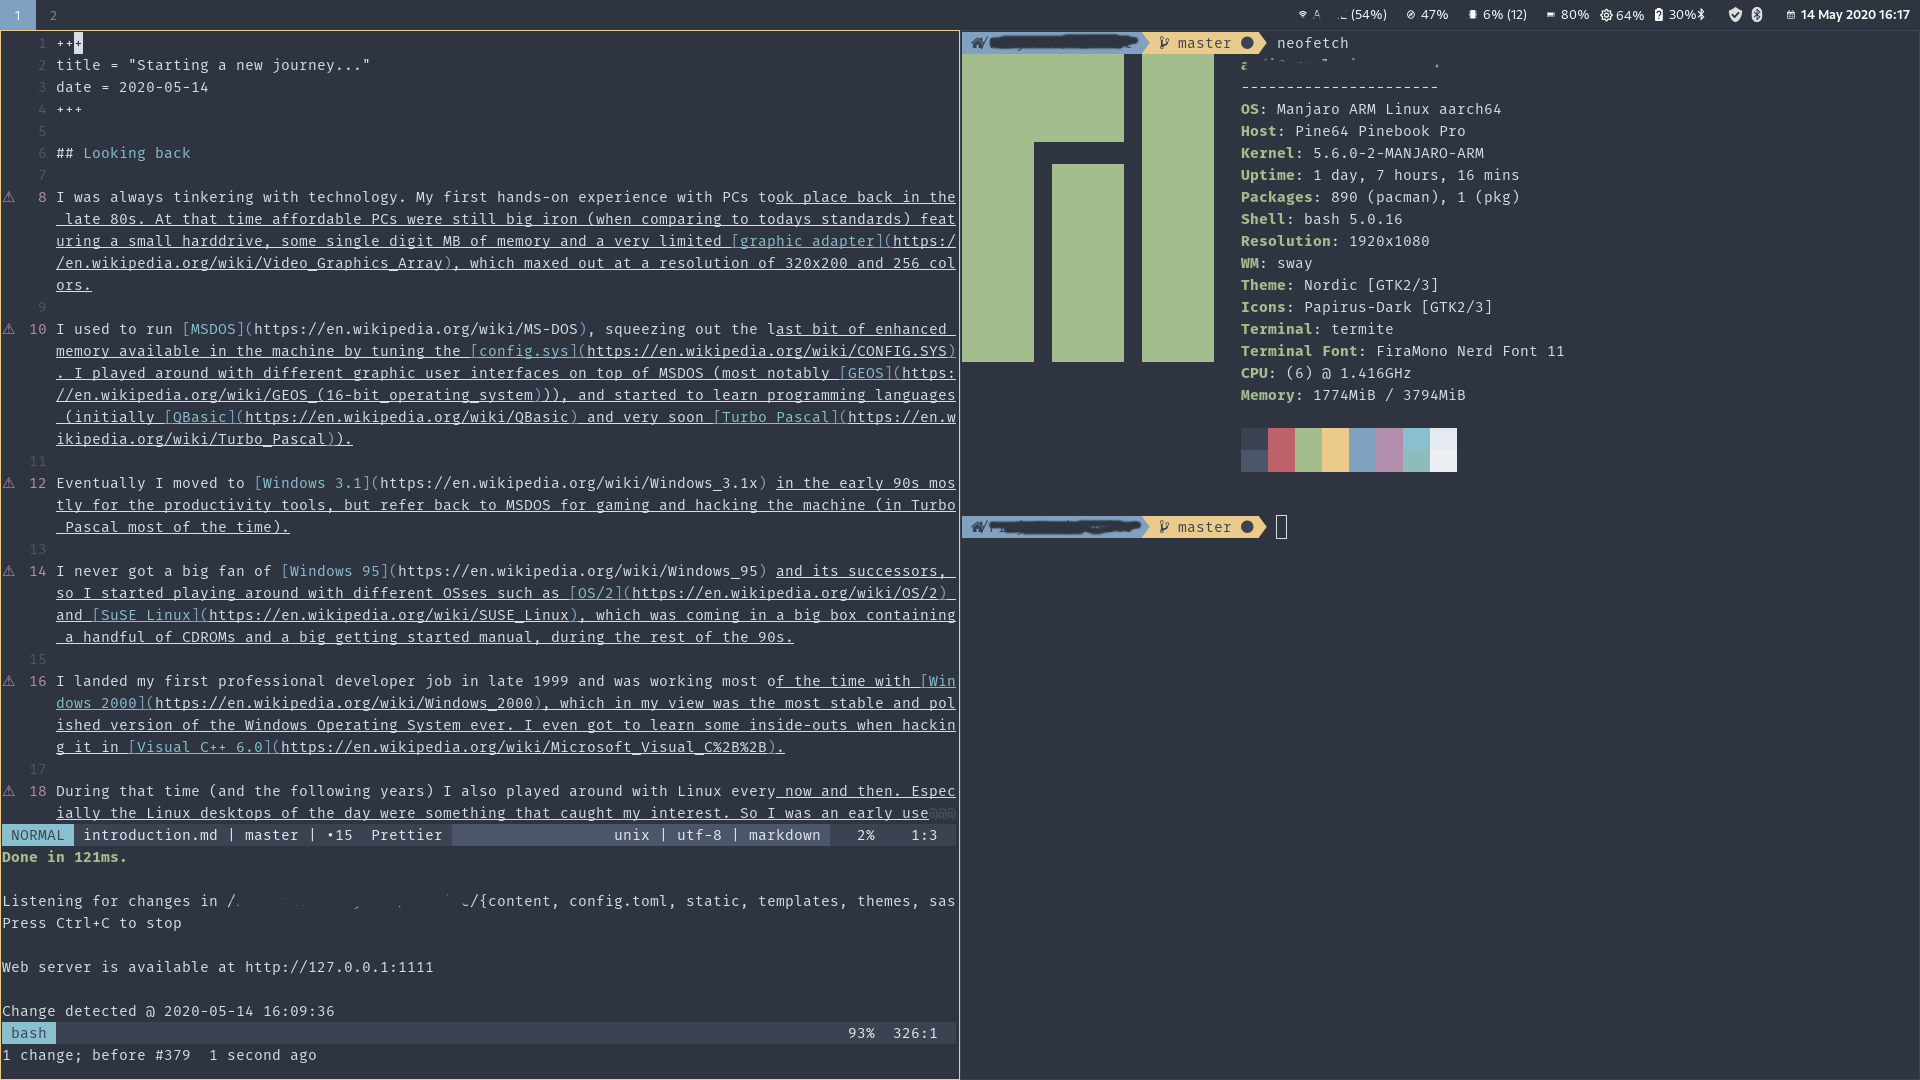Click the WiFi signal icon in status bar
The width and height of the screenshot is (1920, 1080).
tap(1302, 15)
